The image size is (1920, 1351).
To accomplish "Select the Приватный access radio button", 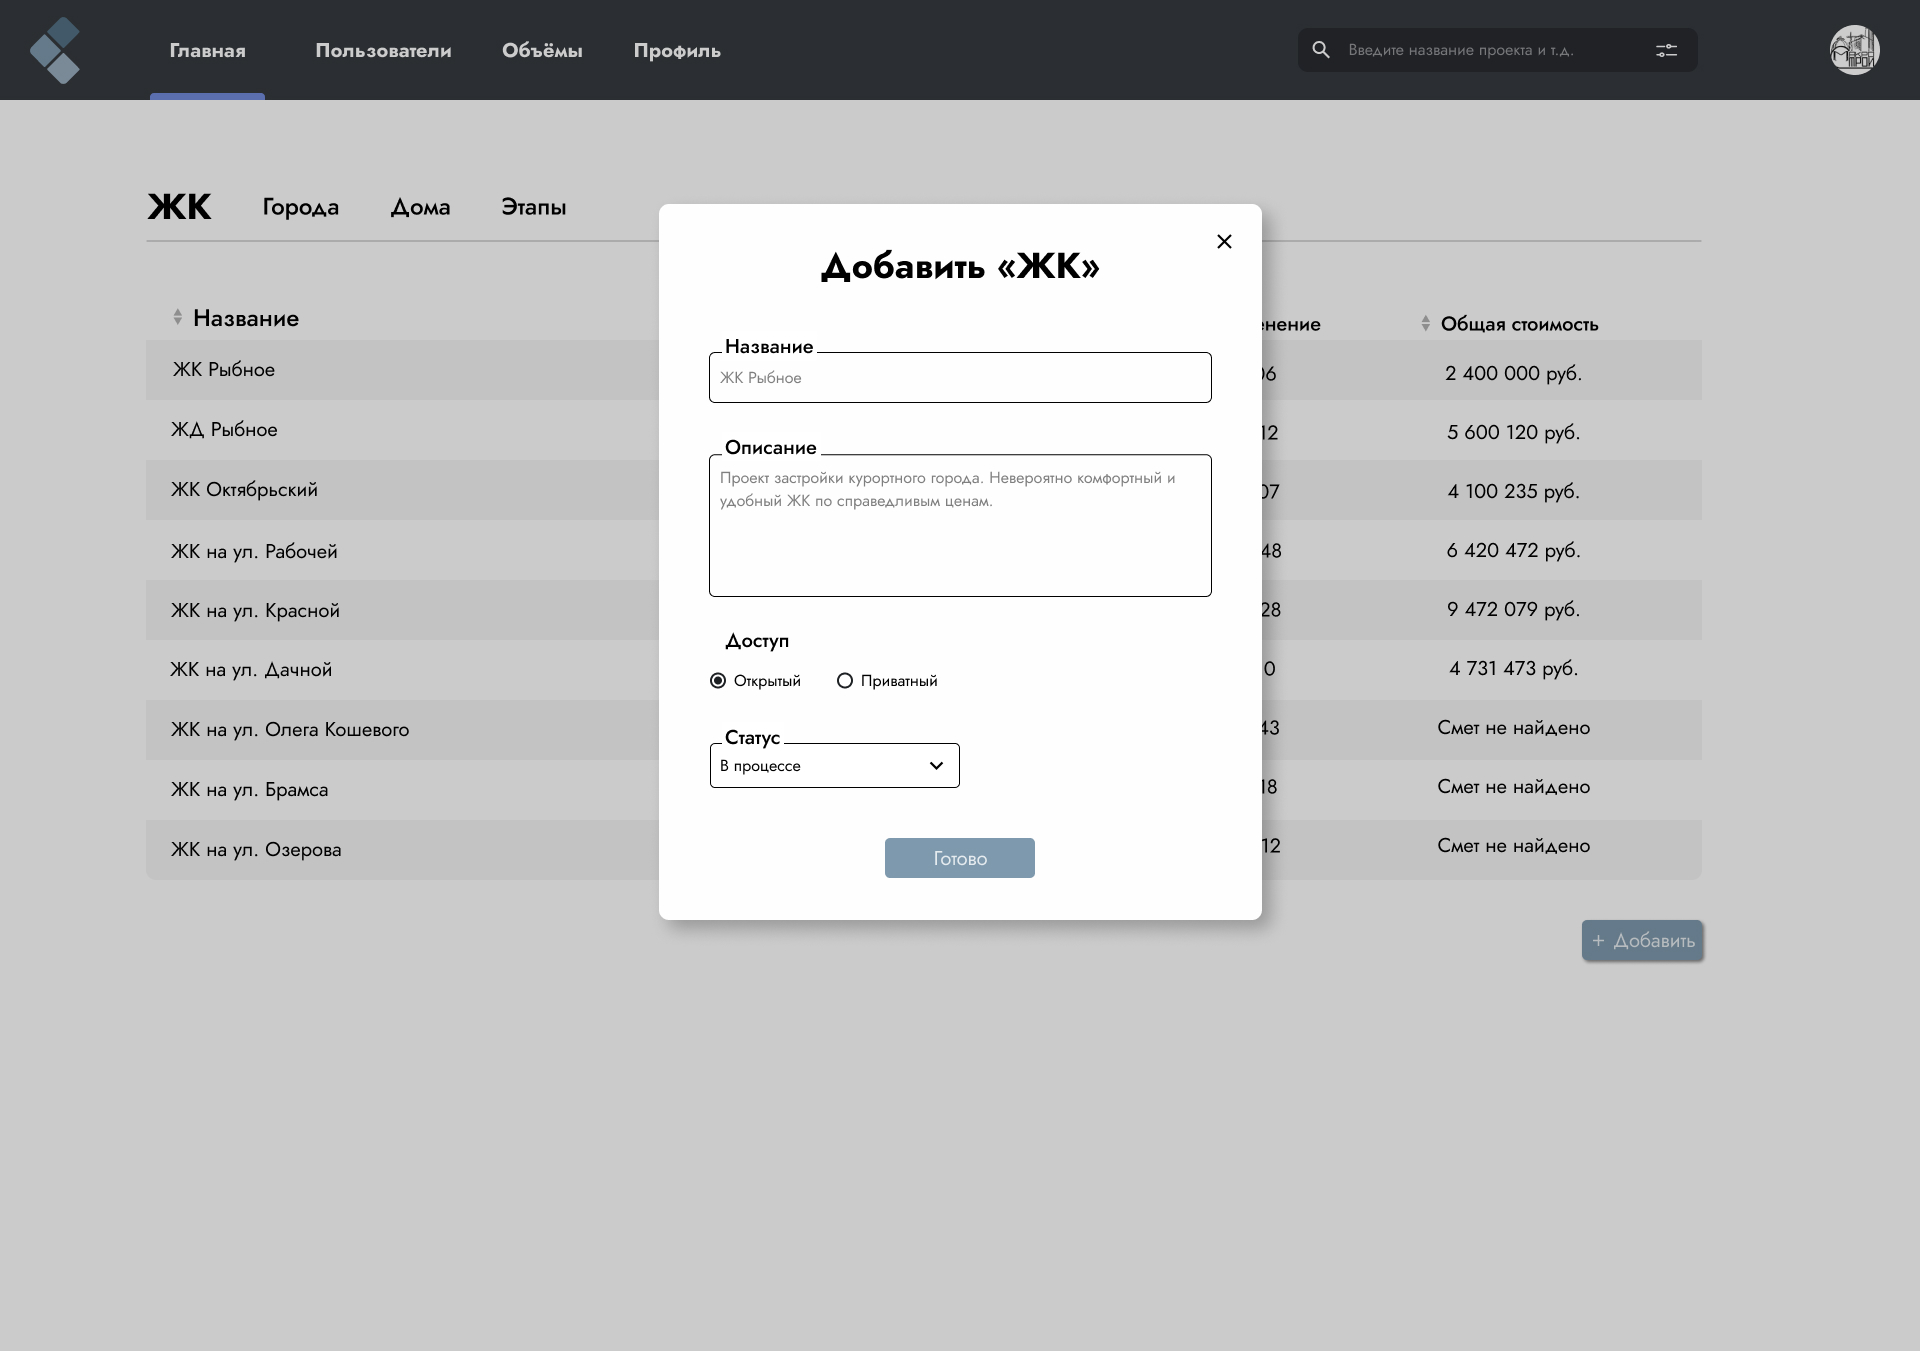I will [845, 681].
